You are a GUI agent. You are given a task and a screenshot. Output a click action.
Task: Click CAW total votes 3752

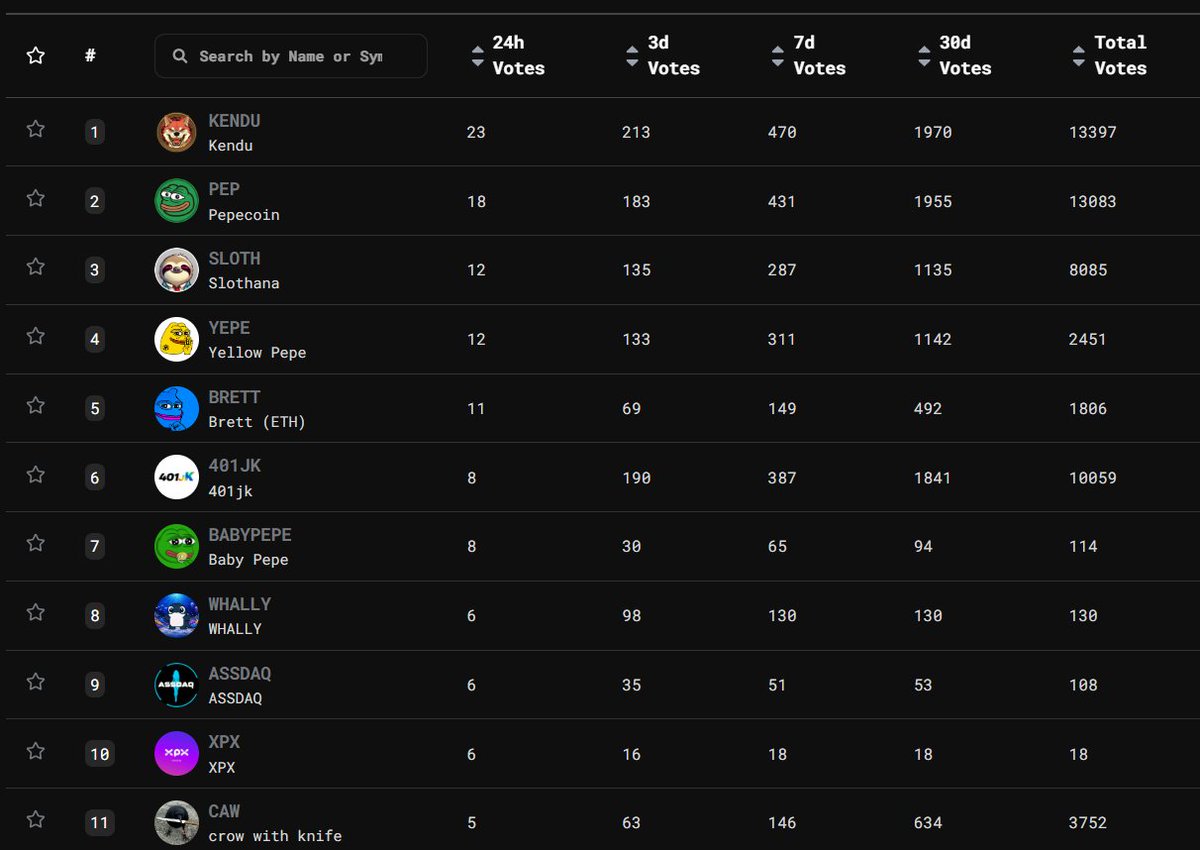tap(1087, 823)
